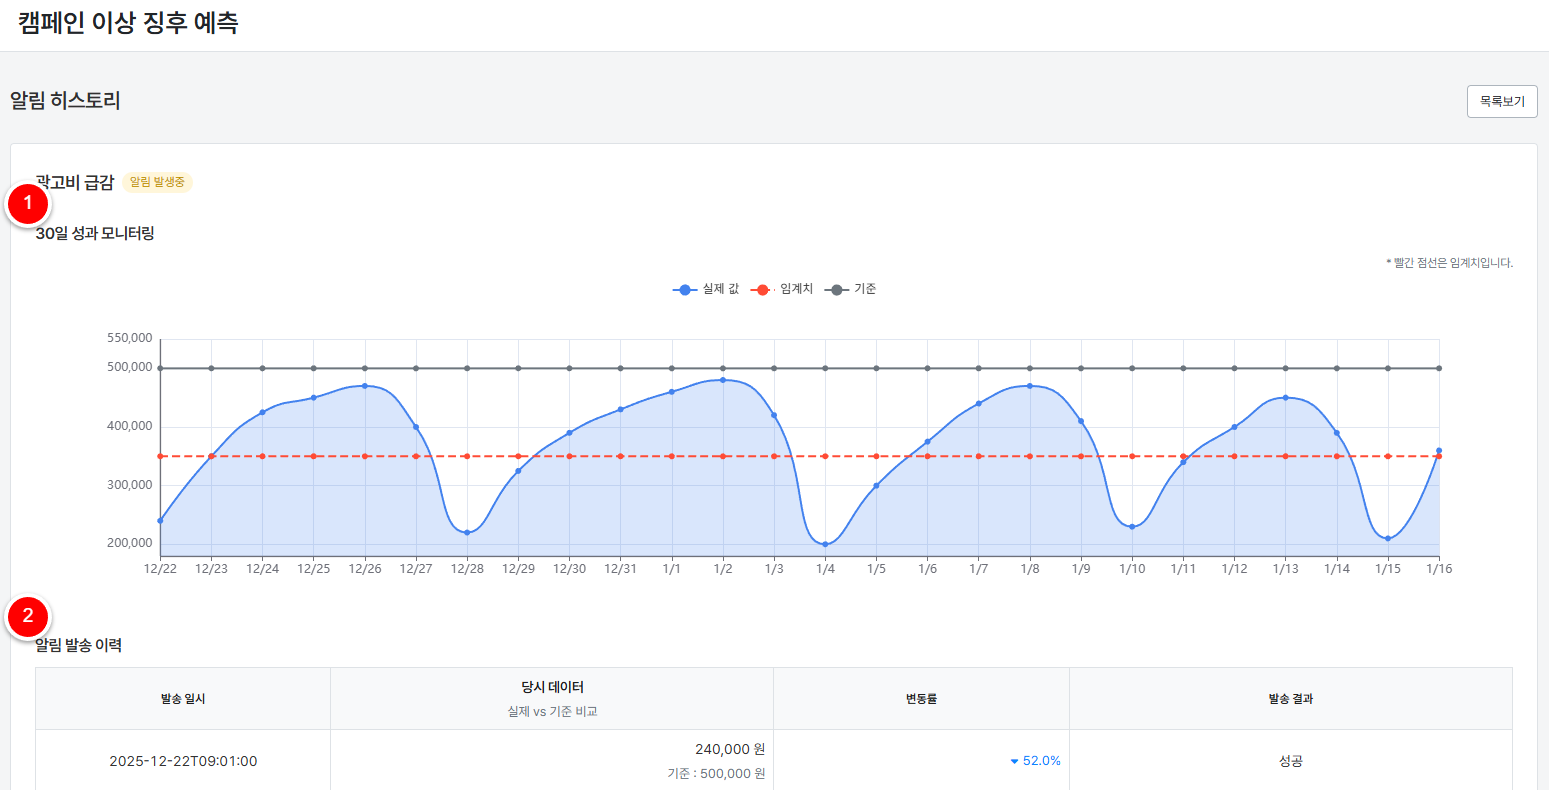Select the actual value peak at 1/2

coord(723,380)
